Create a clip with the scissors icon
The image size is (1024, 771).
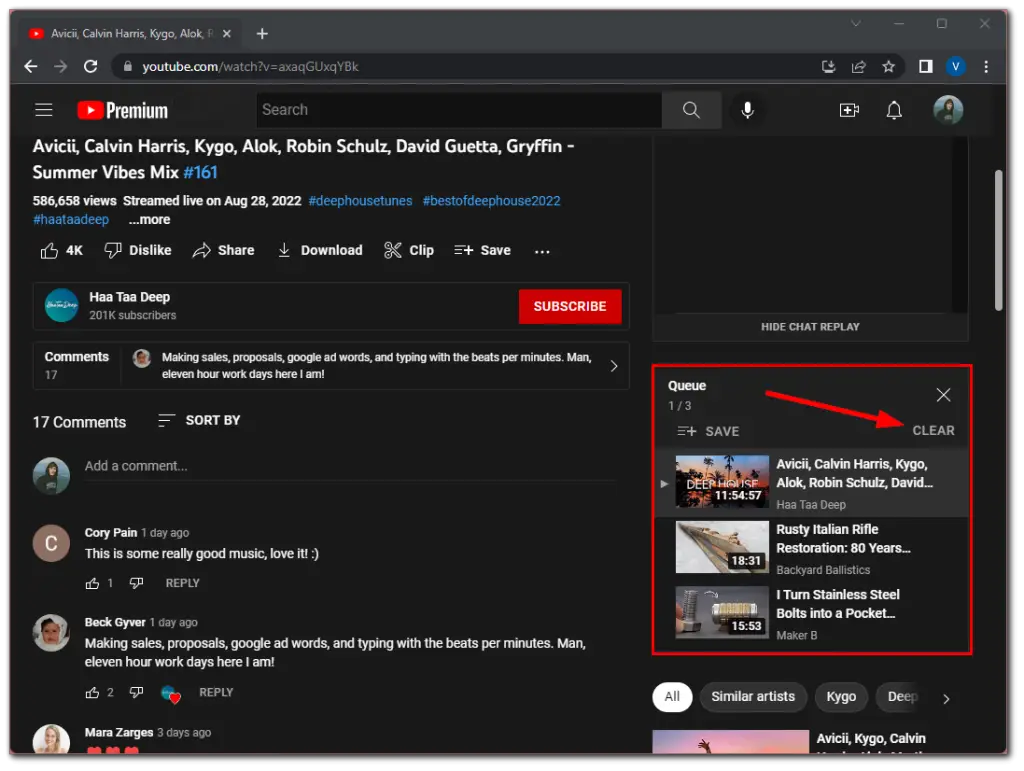pos(408,250)
